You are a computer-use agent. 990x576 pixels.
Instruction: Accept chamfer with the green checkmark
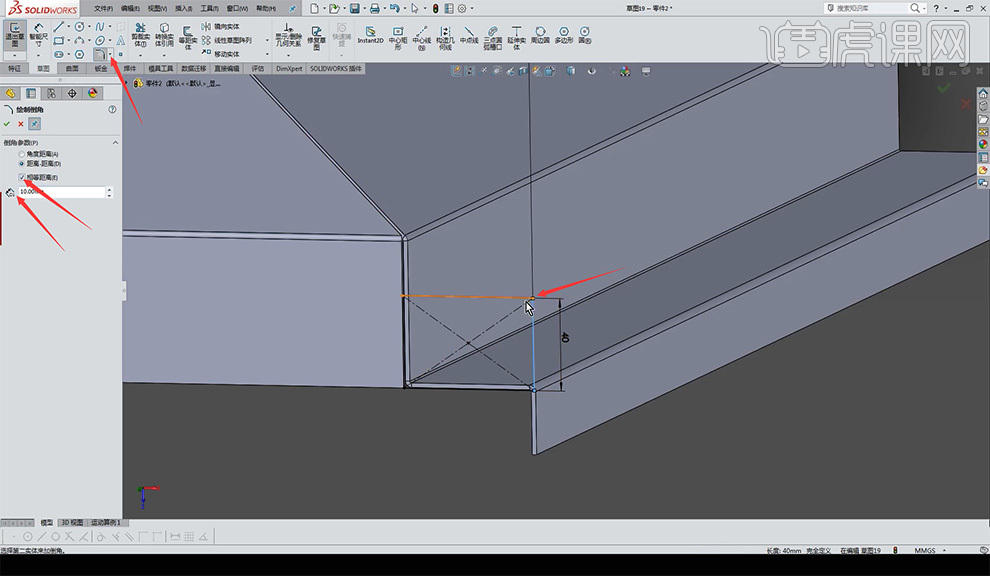7,124
